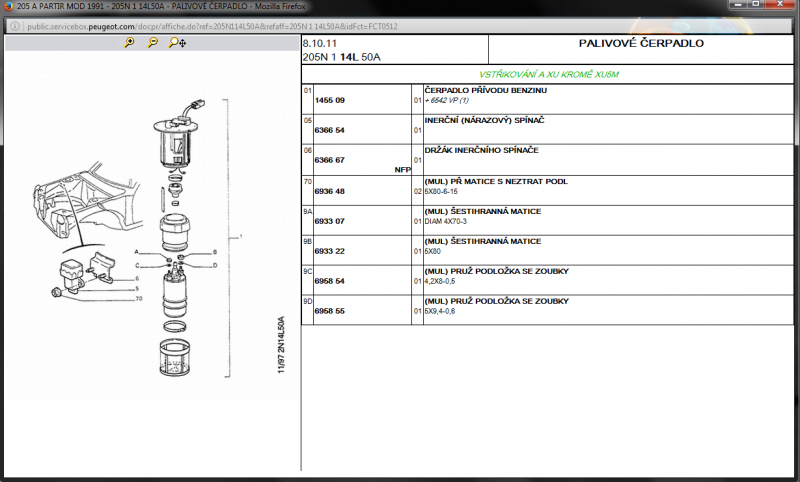This screenshot has width=800, height=482.
Task: Click the zoom out magnifier icon
Action: [x=152, y=43]
